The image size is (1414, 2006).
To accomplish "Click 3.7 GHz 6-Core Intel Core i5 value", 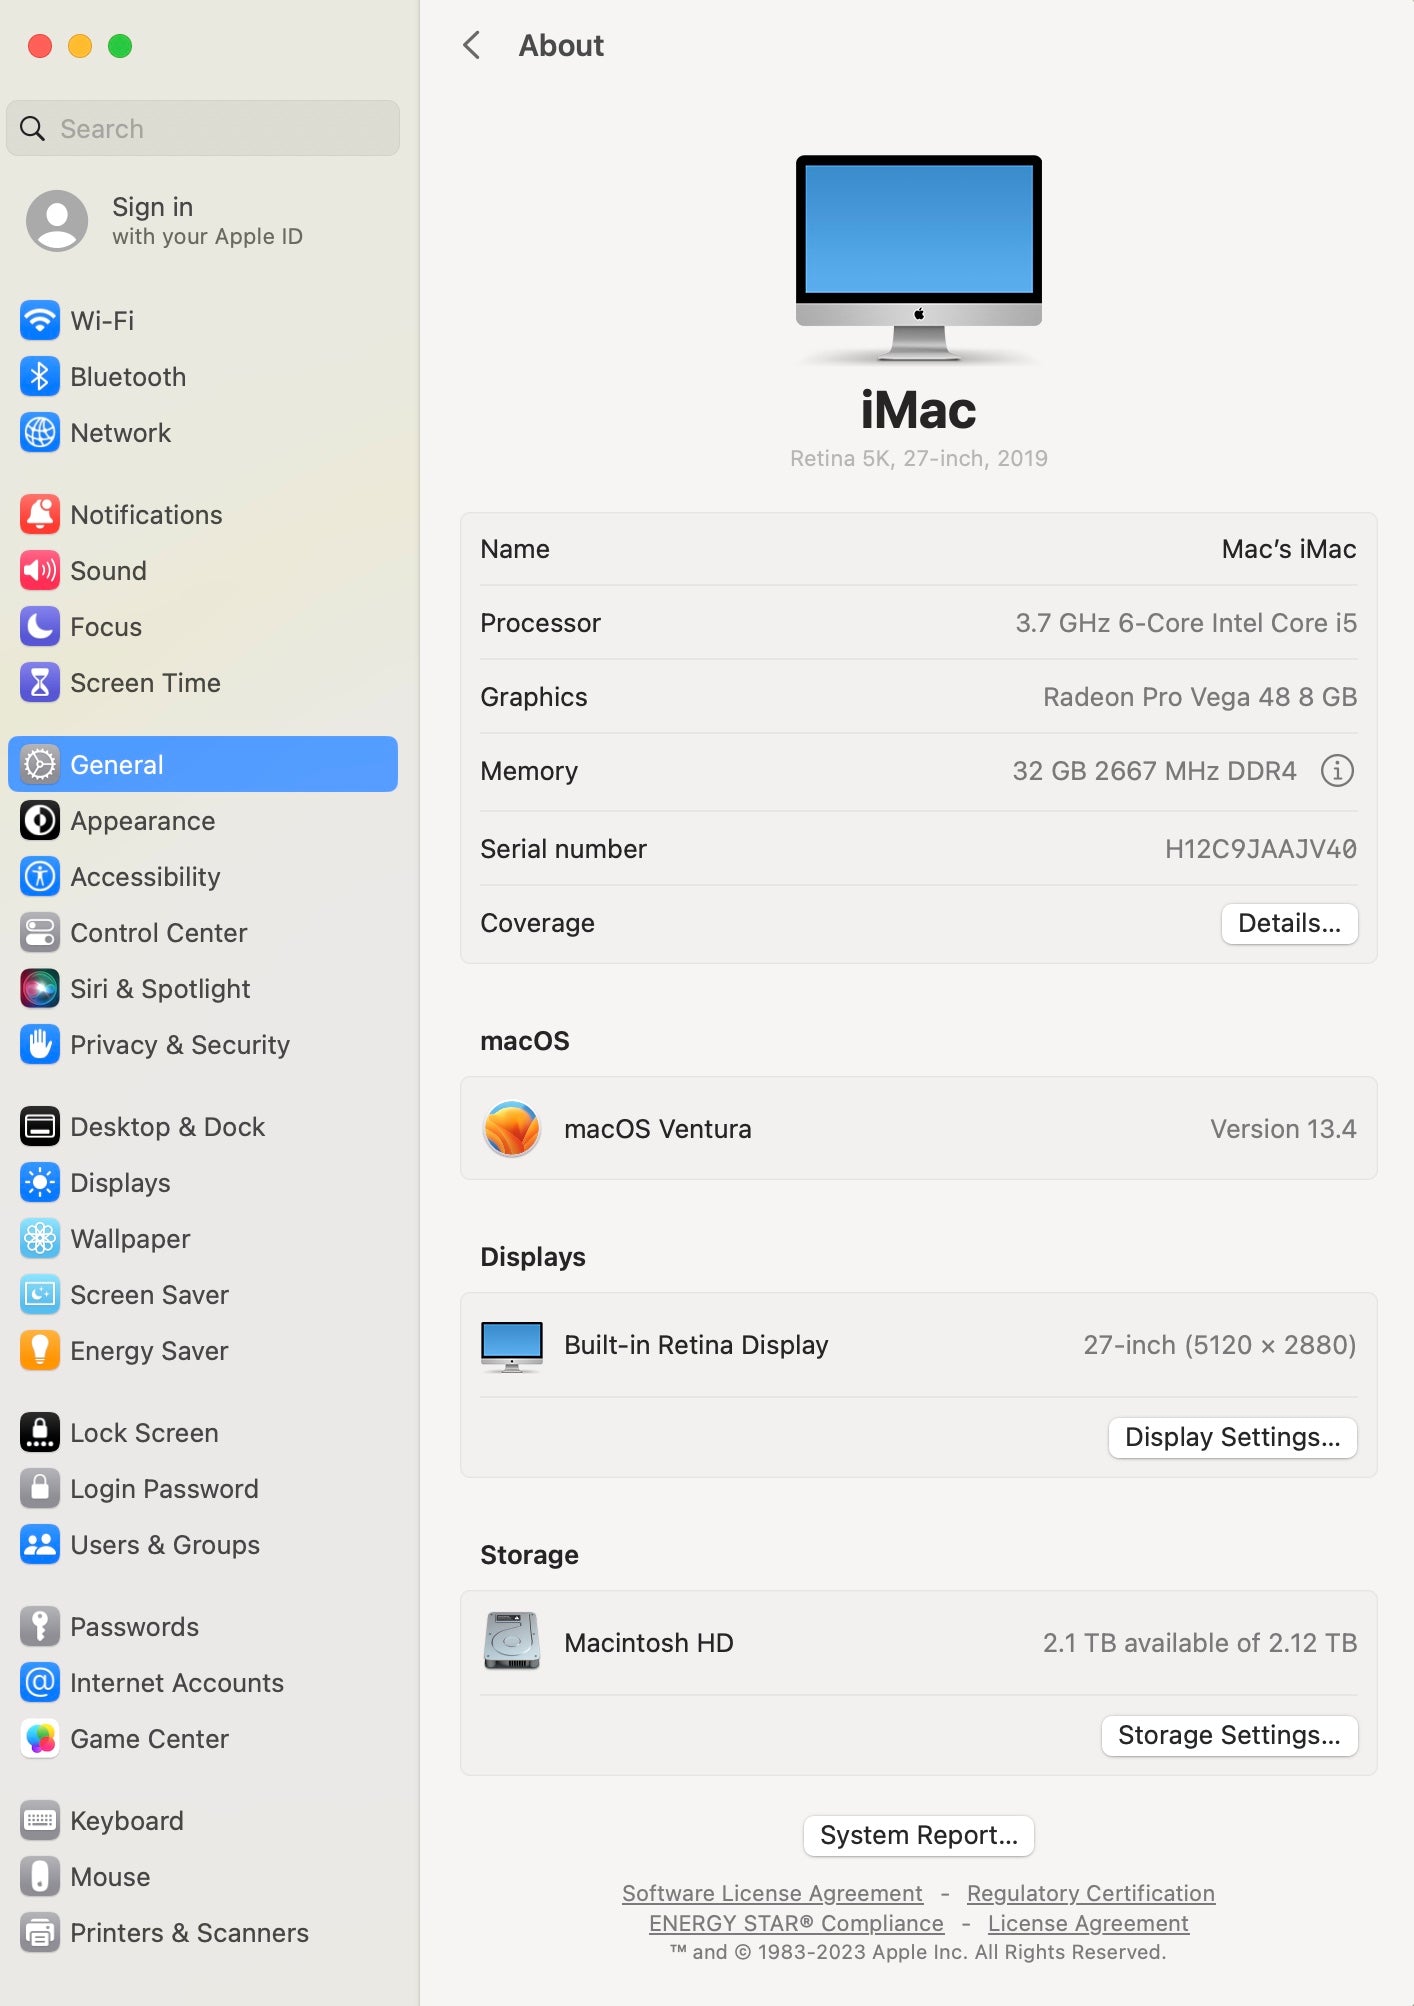I will click(1186, 623).
